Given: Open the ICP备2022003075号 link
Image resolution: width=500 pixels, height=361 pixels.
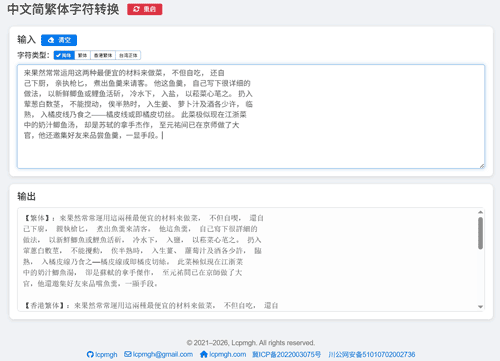Looking at the screenshot, I should tap(287, 354).
